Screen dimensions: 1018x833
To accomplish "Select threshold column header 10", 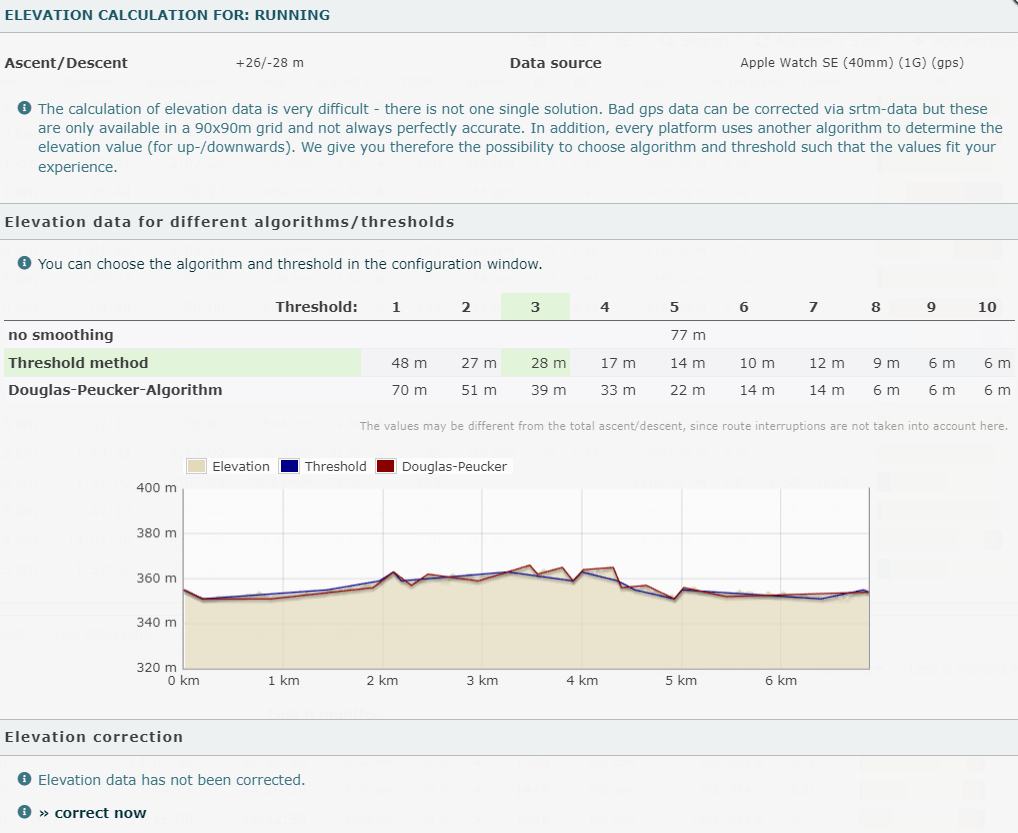I will (987, 307).
